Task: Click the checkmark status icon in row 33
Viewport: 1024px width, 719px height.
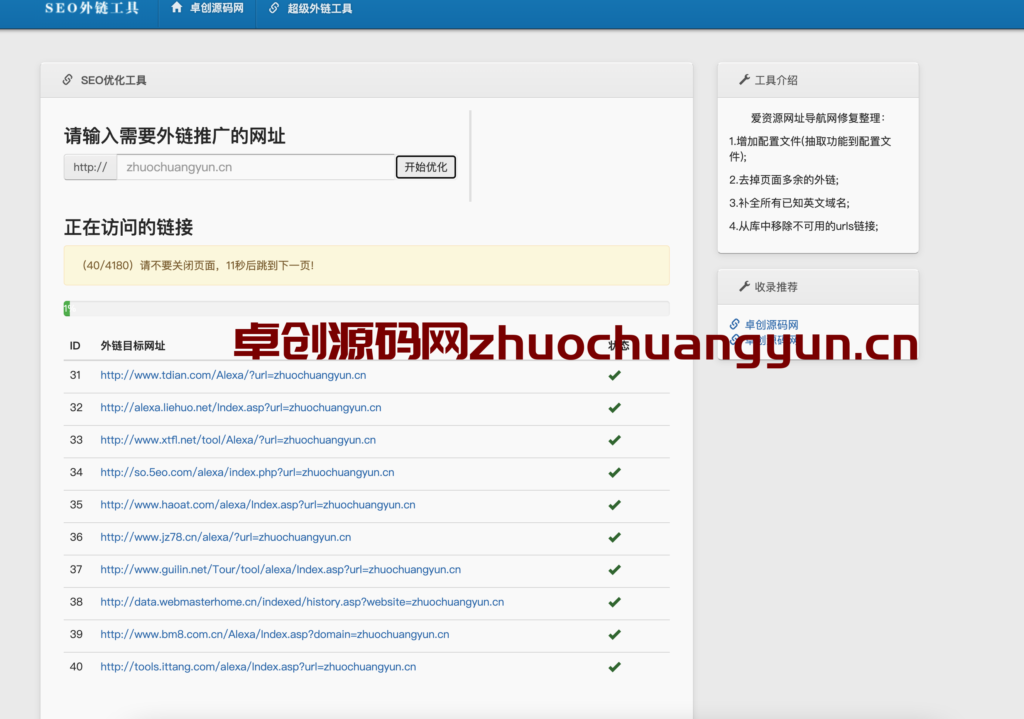Action: (x=615, y=440)
